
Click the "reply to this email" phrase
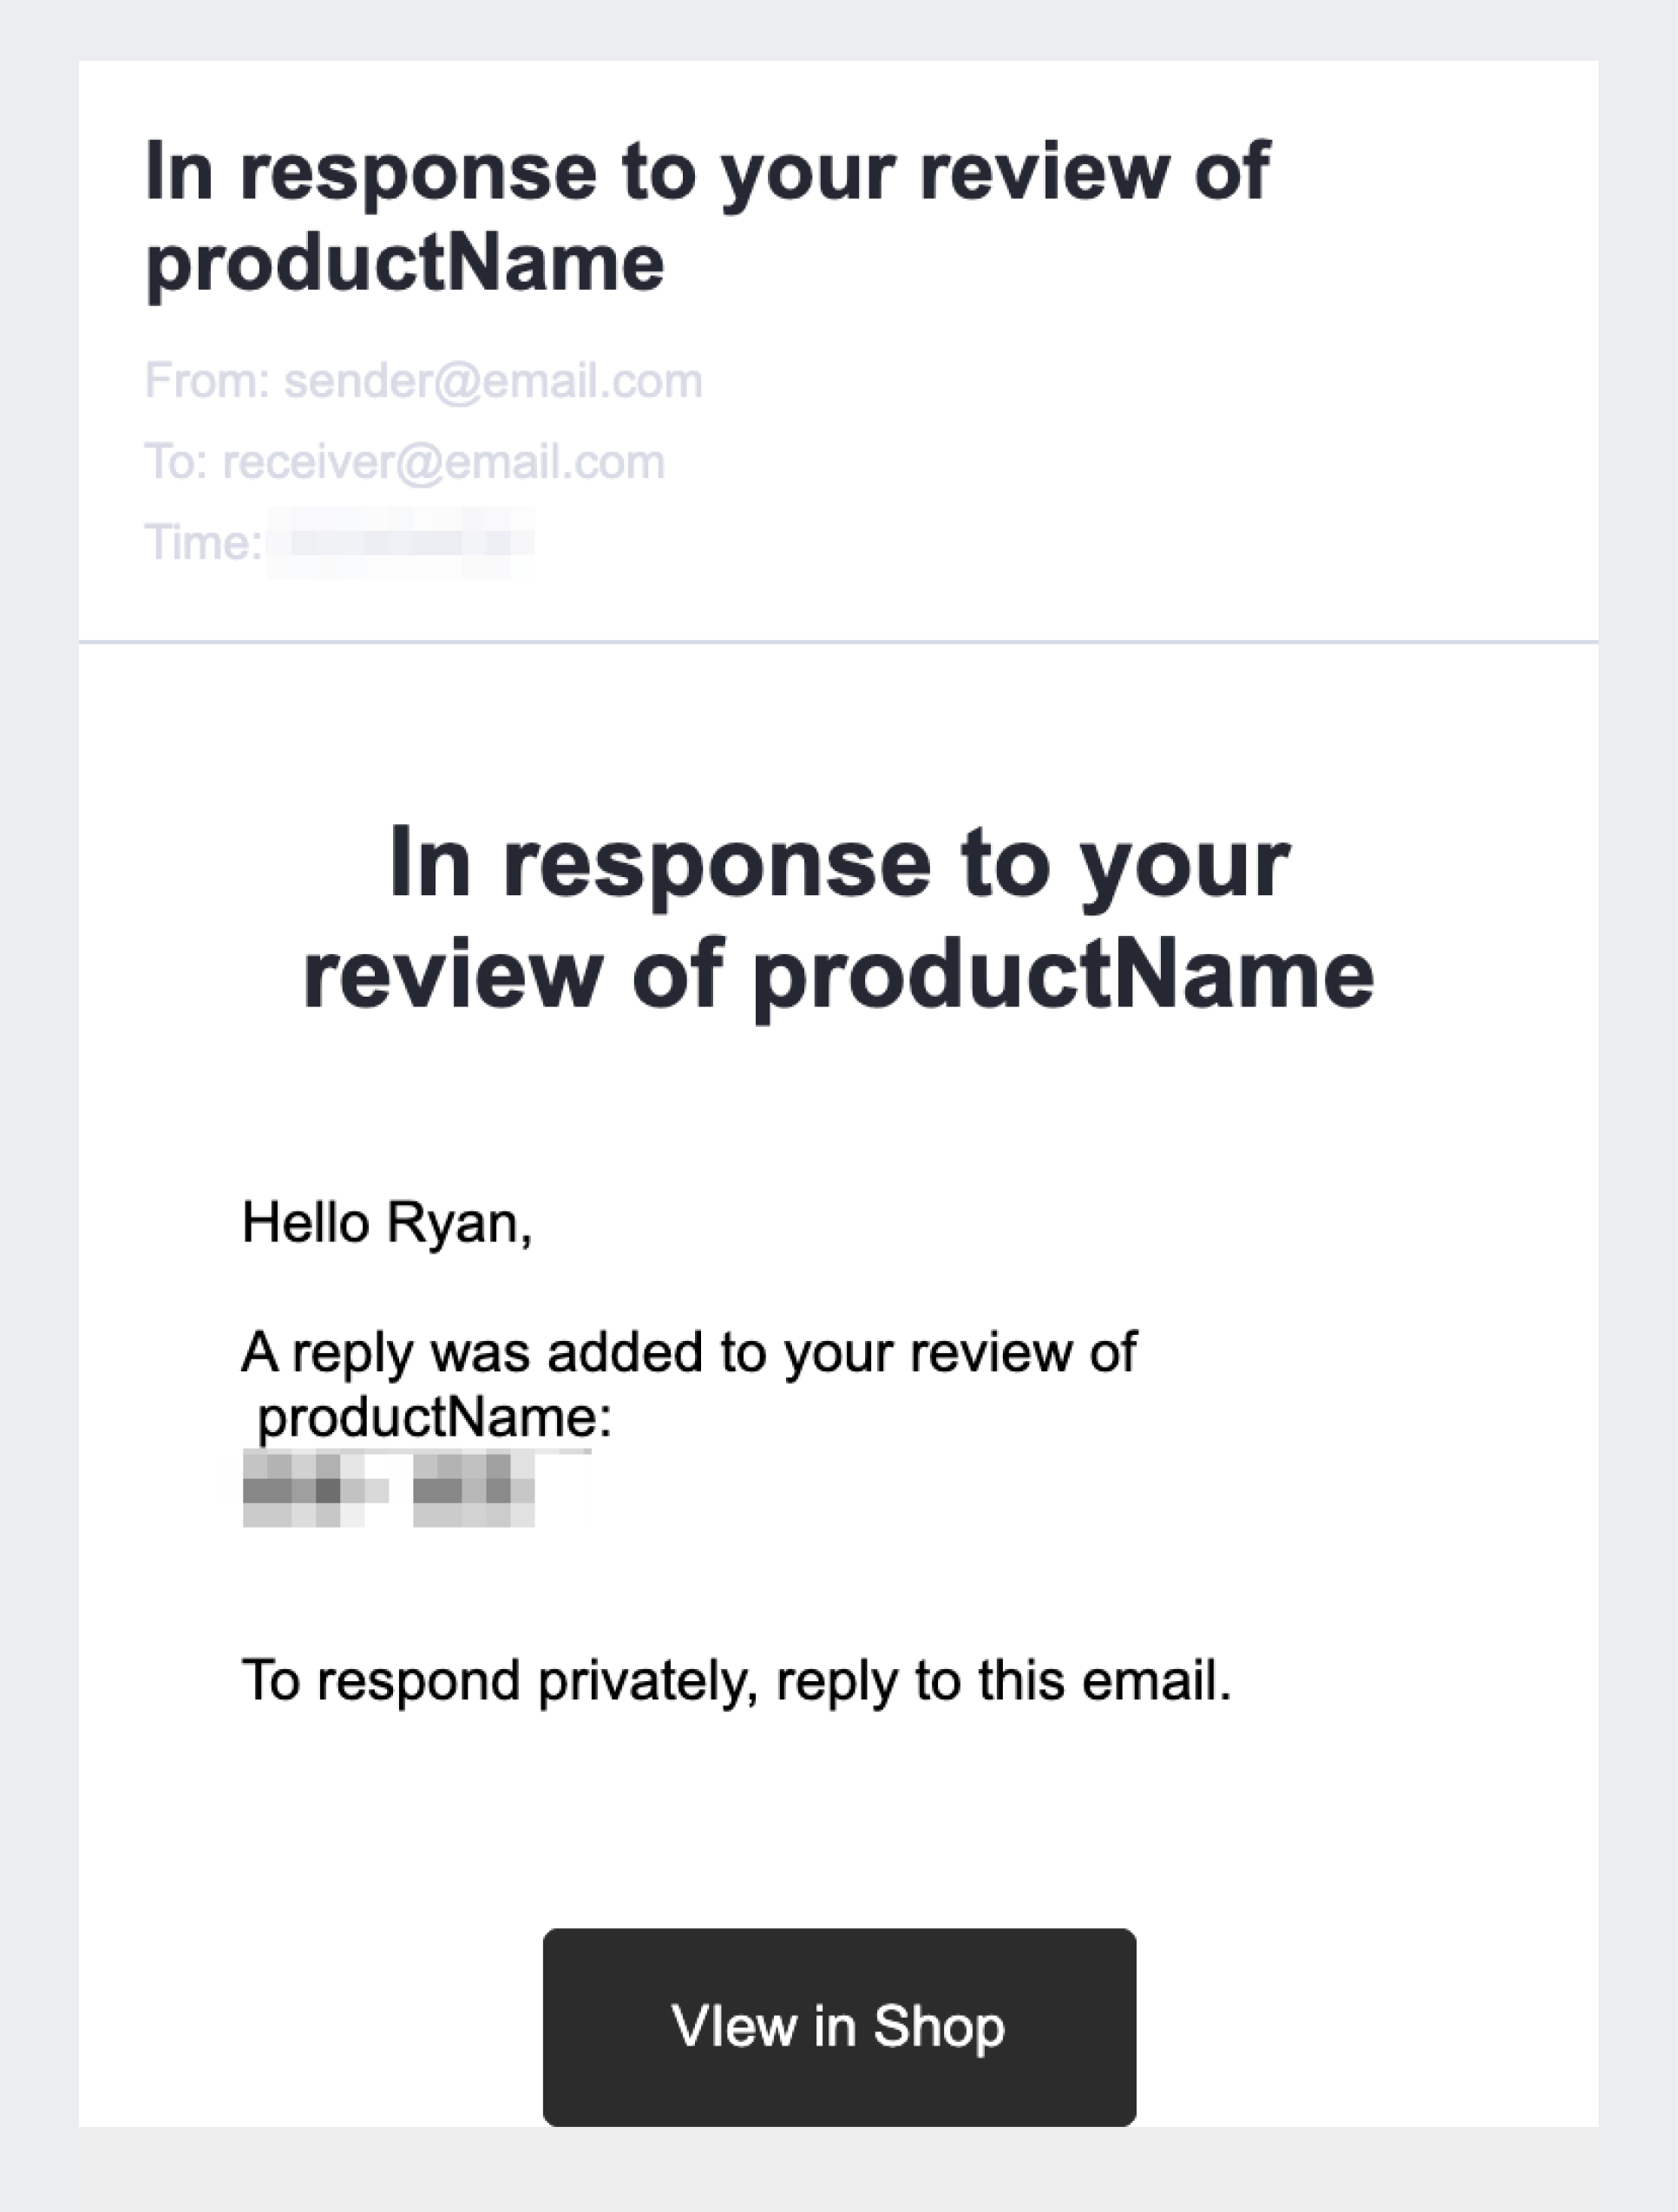(1003, 1680)
